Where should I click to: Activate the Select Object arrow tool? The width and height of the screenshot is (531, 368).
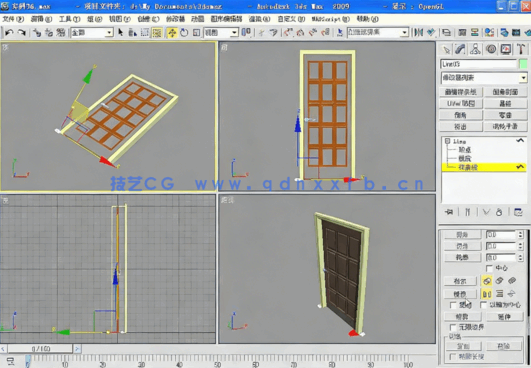(120, 33)
